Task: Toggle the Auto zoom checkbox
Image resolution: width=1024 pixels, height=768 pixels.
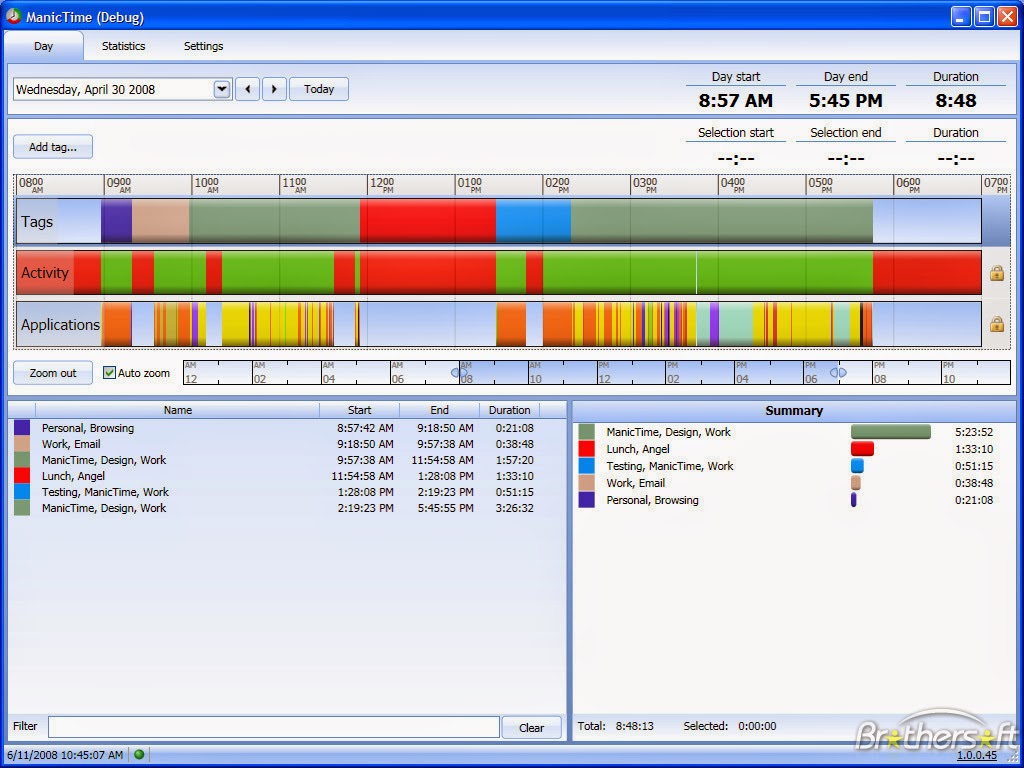Action: coord(110,373)
